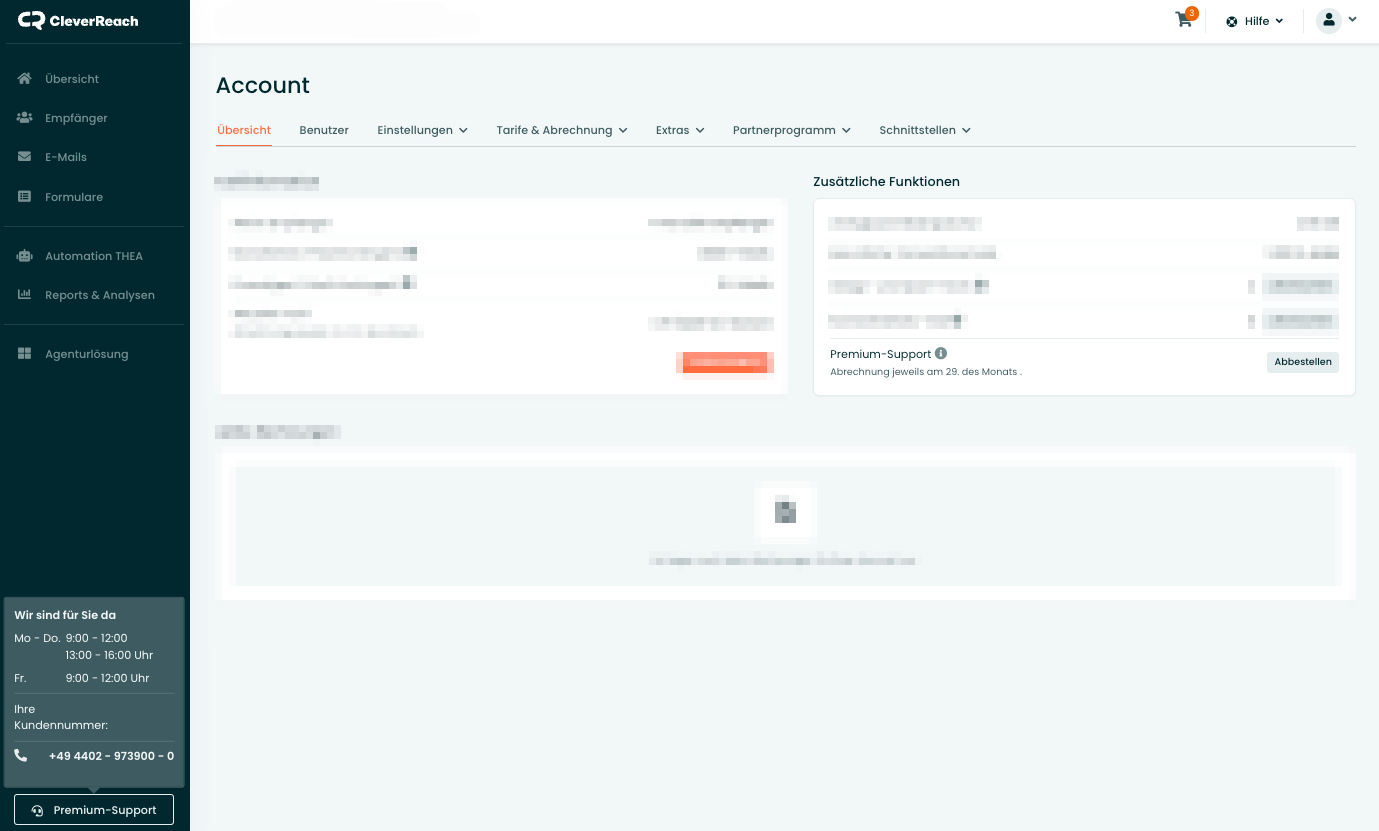The image size is (1379, 831).
Task: Open E-Mails in the sidebar
Action: click(66, 157)
